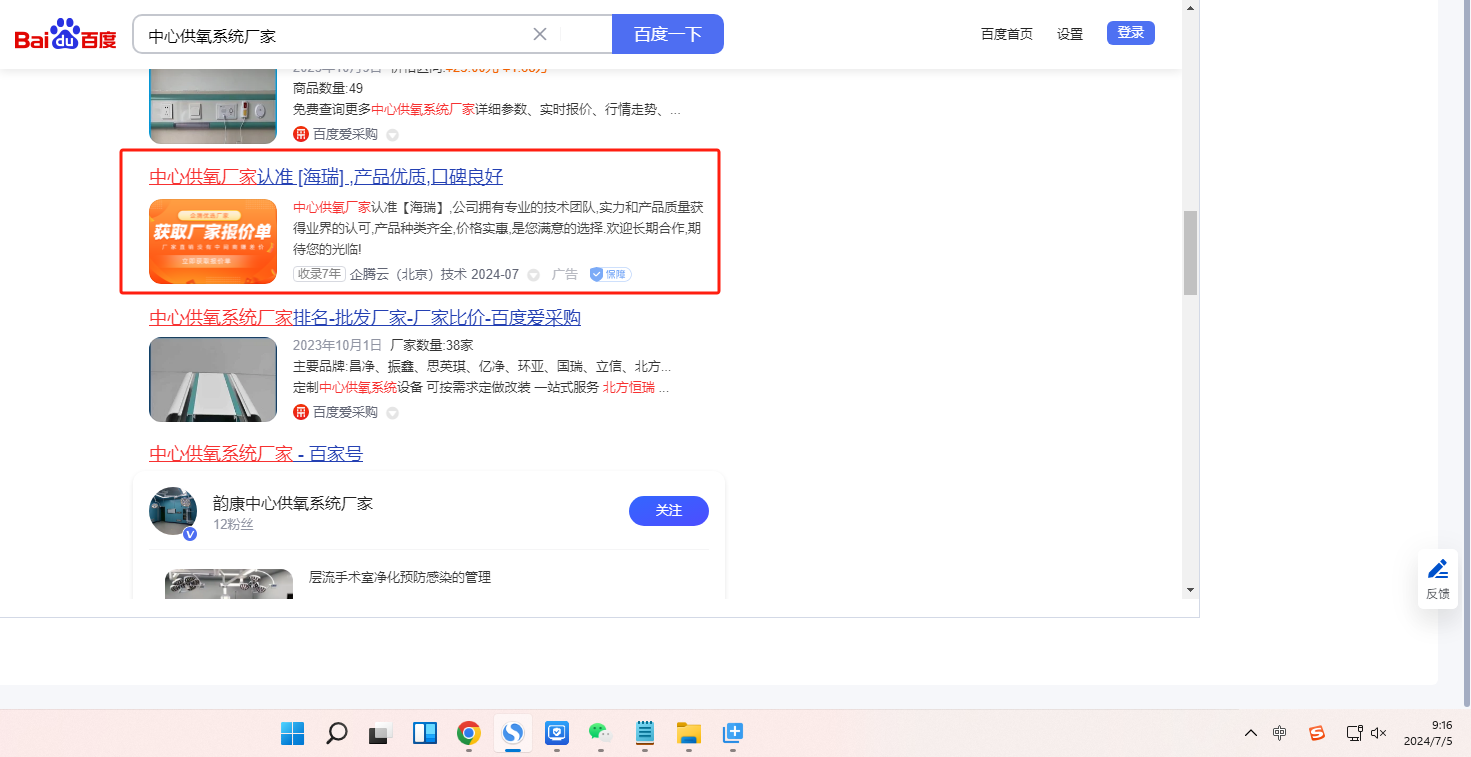This screenshot has height=757, width=1471.
Task: Open the 层流手术室净化预防感染的管理 article
Action: (400, 577)
